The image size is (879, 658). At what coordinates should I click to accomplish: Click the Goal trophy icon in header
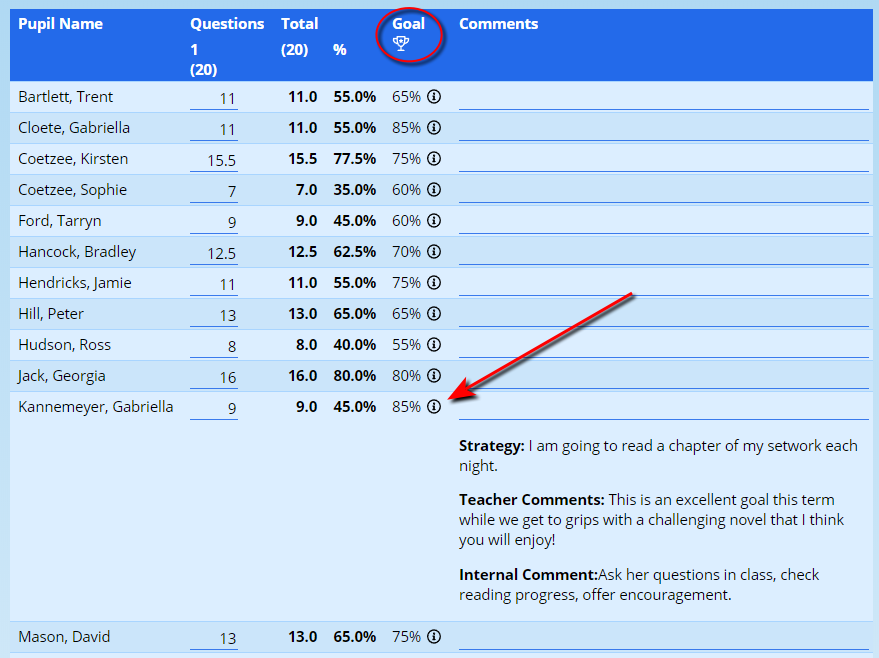[x=401, y=43]
